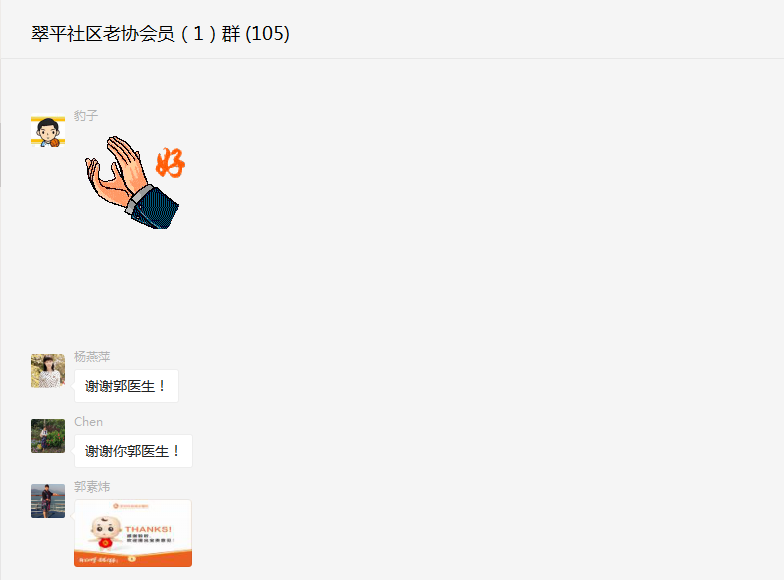This screenshot has width=784, height=580.
Task: Select the 谢谢郭医生！ message bubble
Action: [126, 386]
